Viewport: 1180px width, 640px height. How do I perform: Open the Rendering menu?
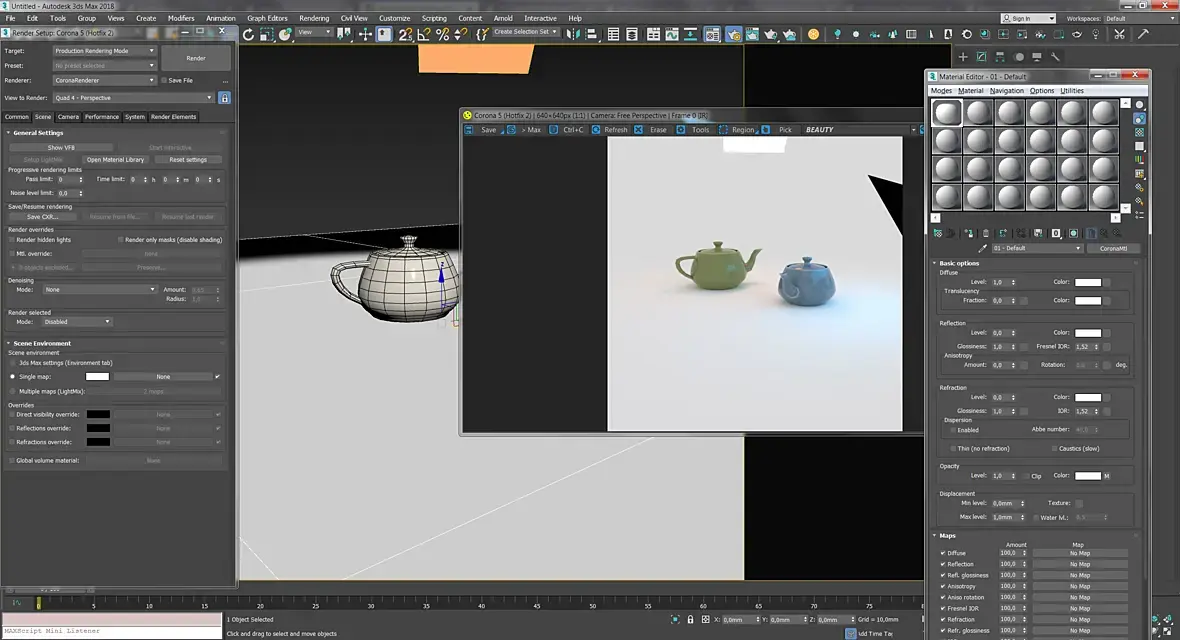point(313,18)
